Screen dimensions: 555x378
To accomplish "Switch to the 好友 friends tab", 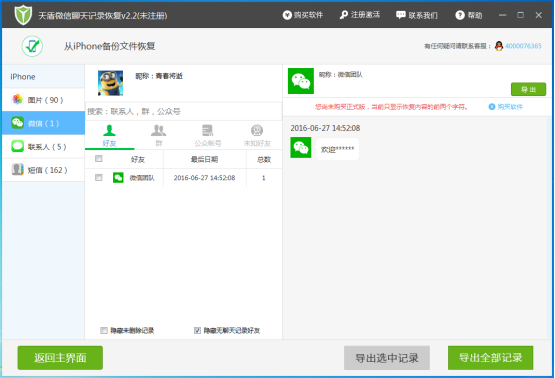I will [x=109, y=136].
